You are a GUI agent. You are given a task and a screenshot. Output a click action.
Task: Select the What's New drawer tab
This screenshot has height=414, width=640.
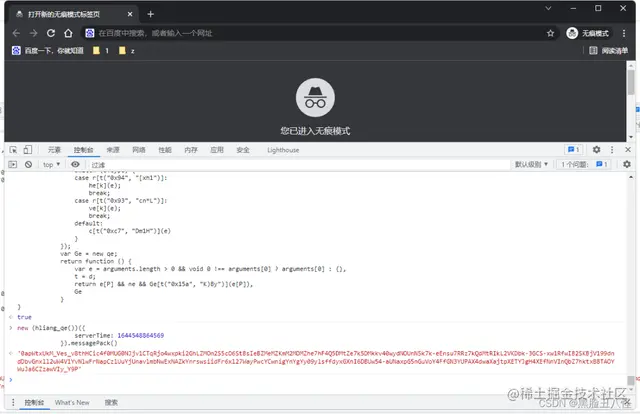[x=72, y=403]
